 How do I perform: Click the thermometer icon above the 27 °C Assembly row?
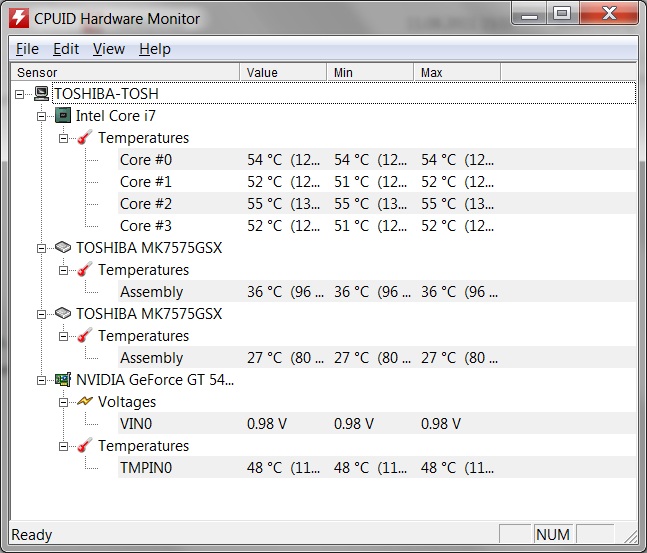(x=85, y=336)
